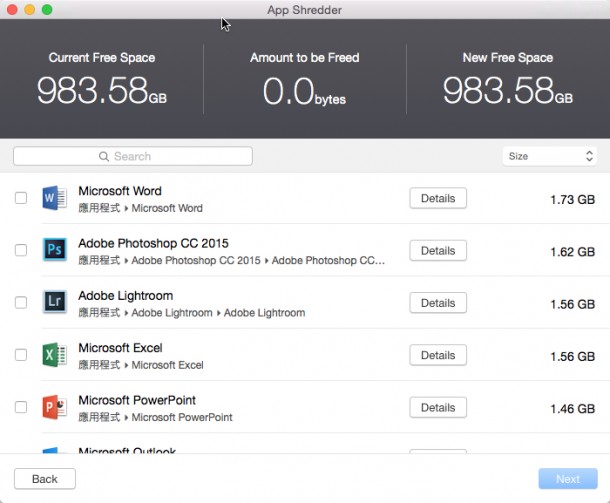Check the Microsoft Word checkbox
The width and height of the screenshot is (610, 503).
click(21, 198)
